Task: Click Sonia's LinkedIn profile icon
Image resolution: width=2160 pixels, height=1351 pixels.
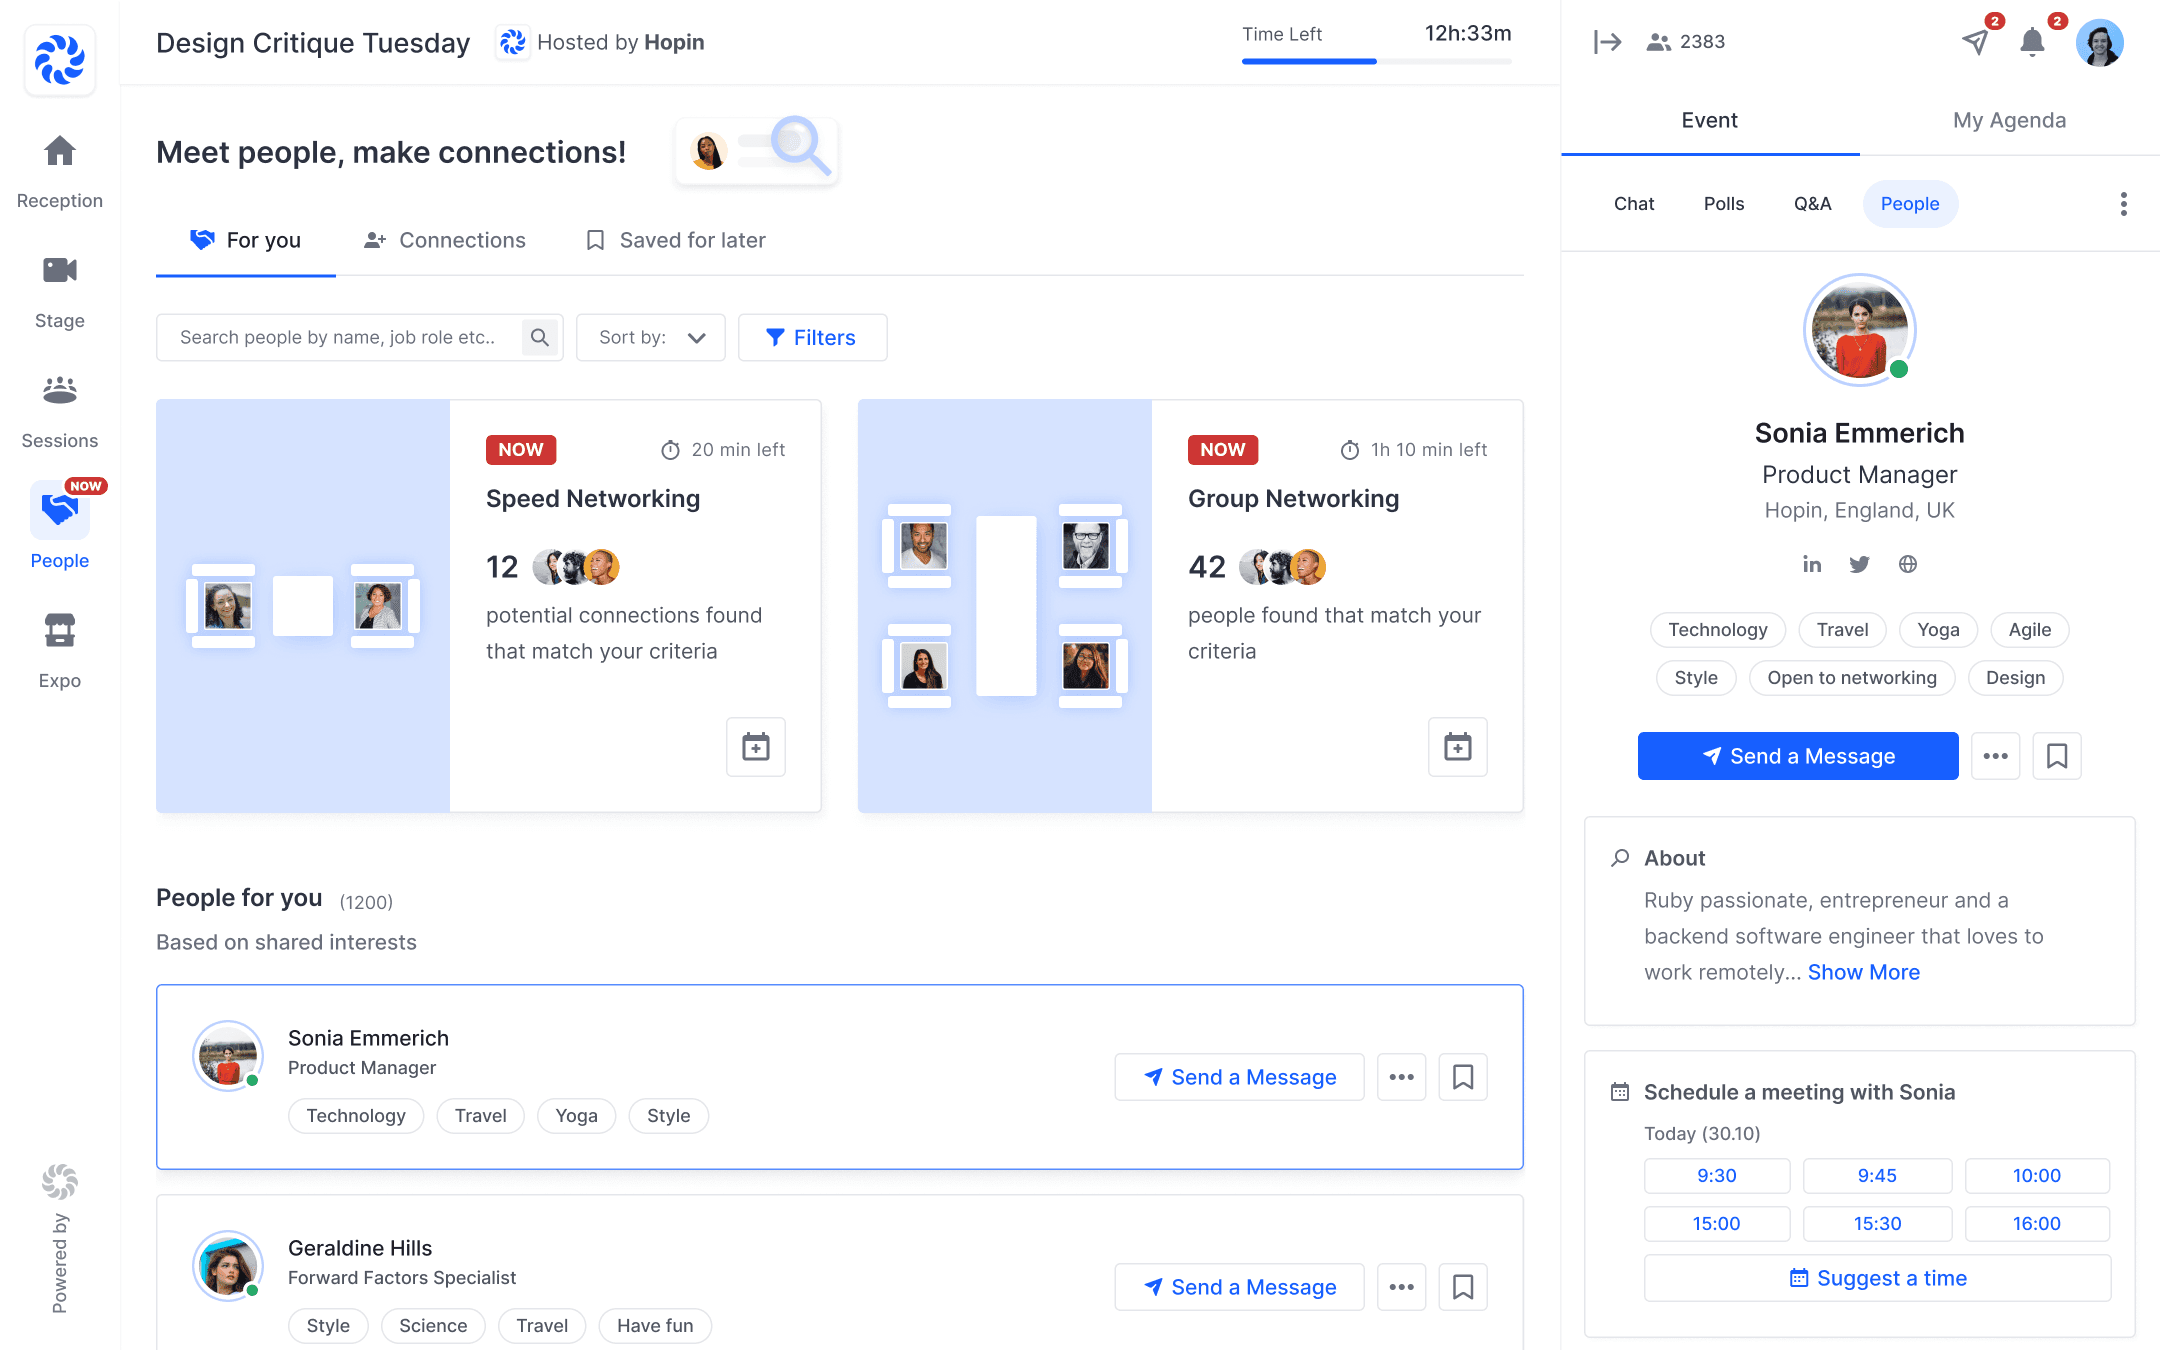Action: pyautogui.click(x=1812, y=564)
